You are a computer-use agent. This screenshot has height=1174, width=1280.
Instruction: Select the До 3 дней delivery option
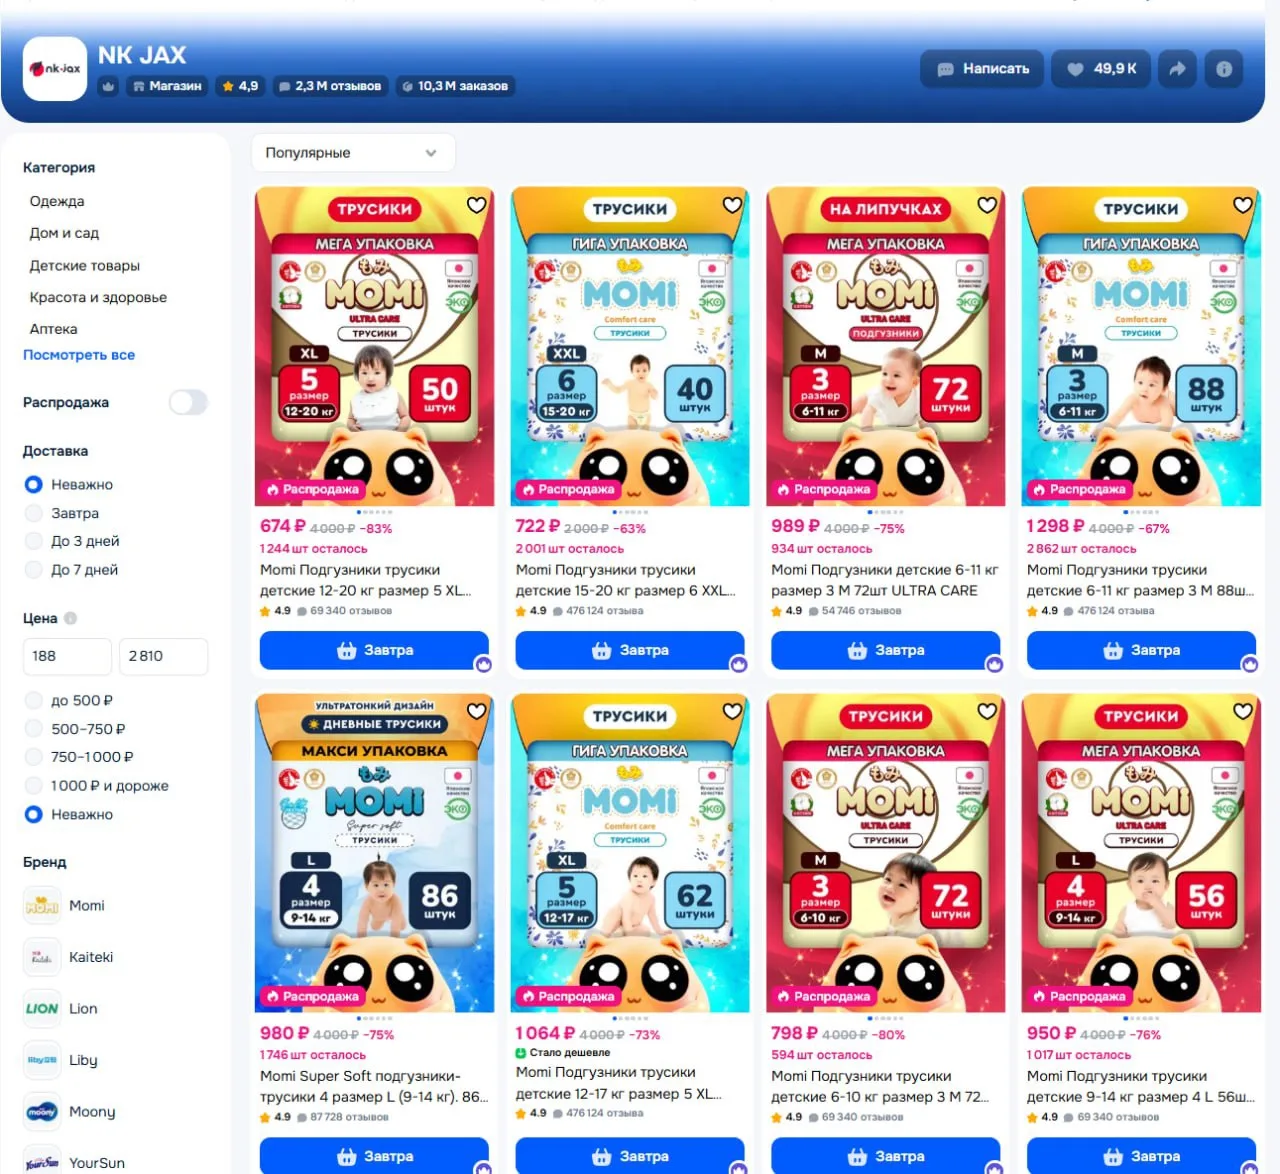[x=33, y=541]
